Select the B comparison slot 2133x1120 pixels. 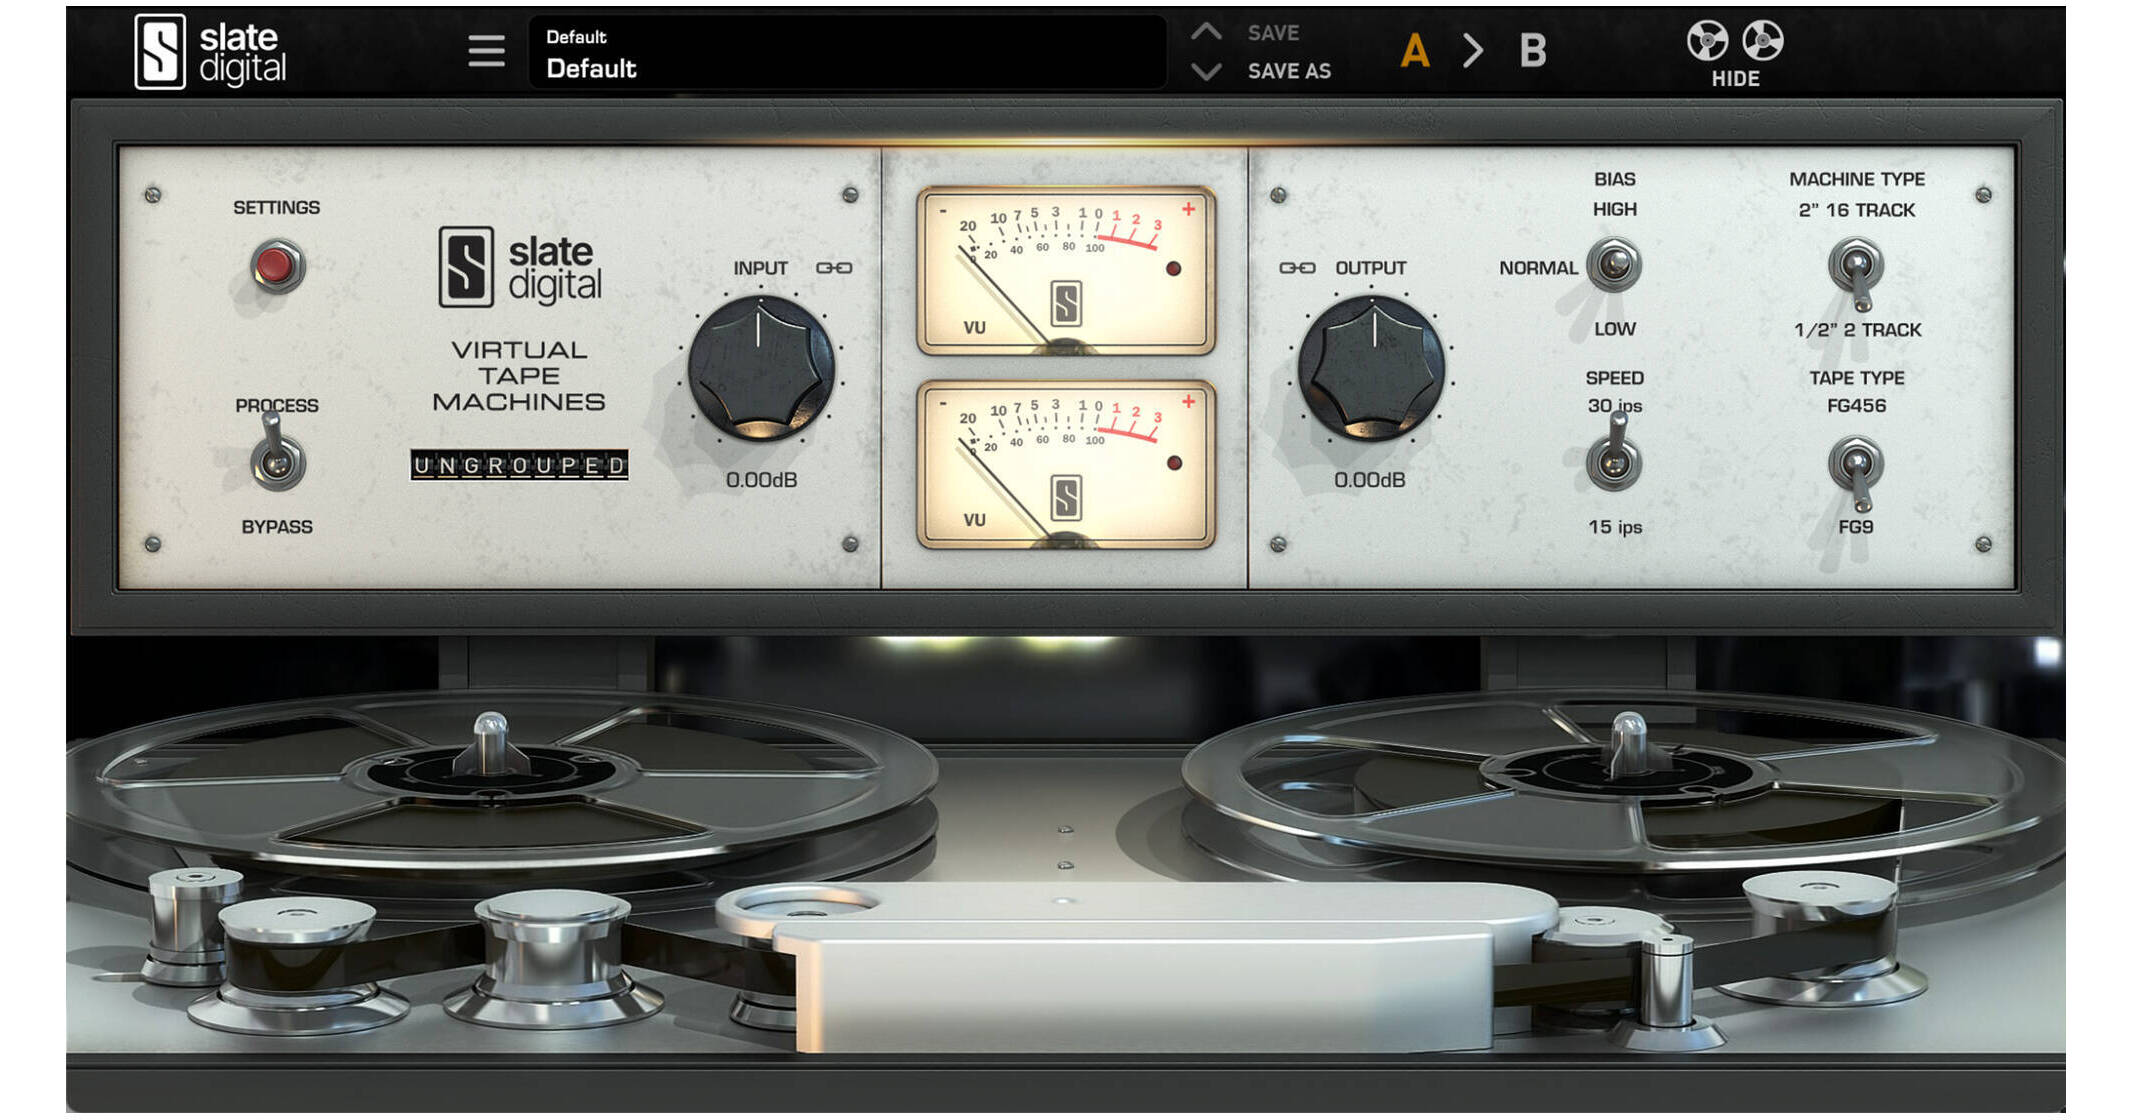point(1532,50)
